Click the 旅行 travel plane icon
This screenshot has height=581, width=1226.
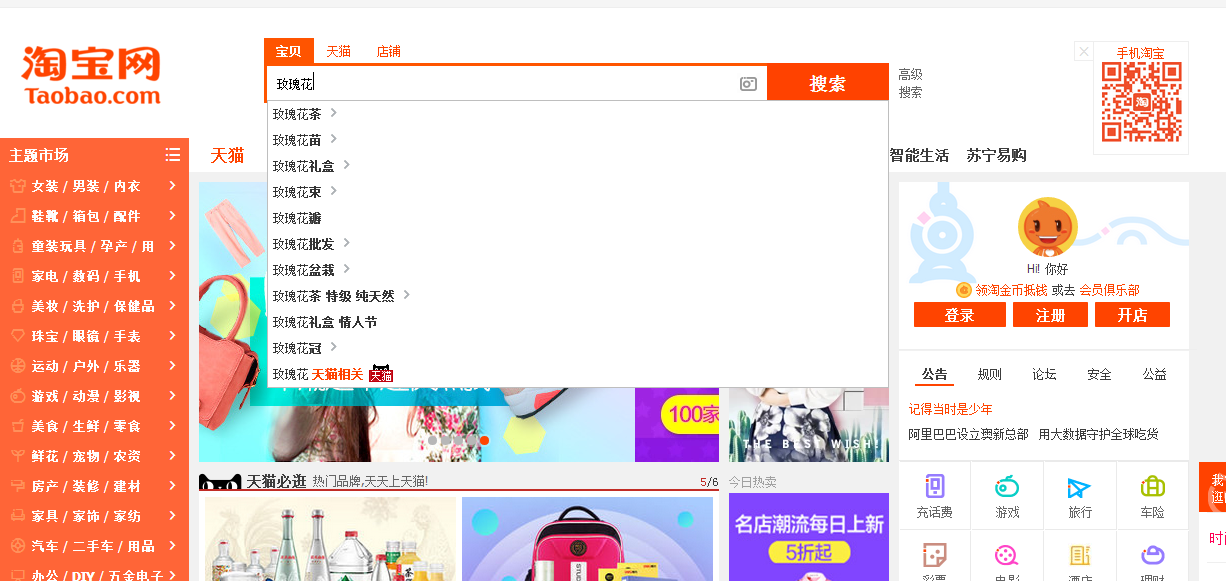click(1079, 488)
